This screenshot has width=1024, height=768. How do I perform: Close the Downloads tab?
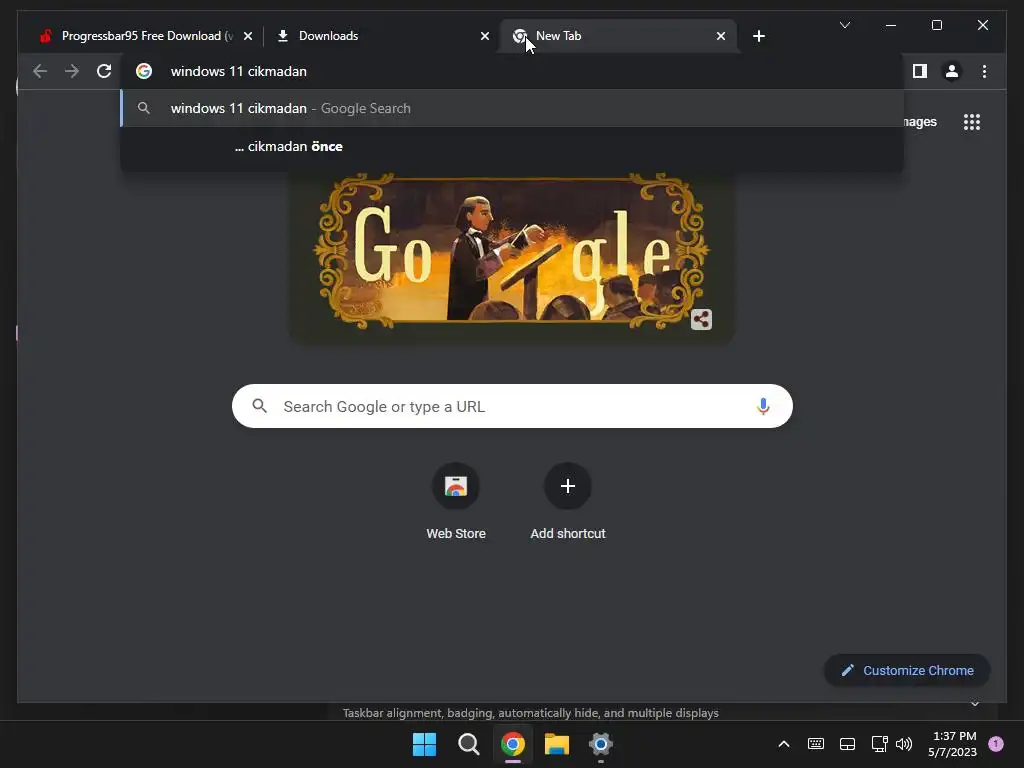point(485,36)
